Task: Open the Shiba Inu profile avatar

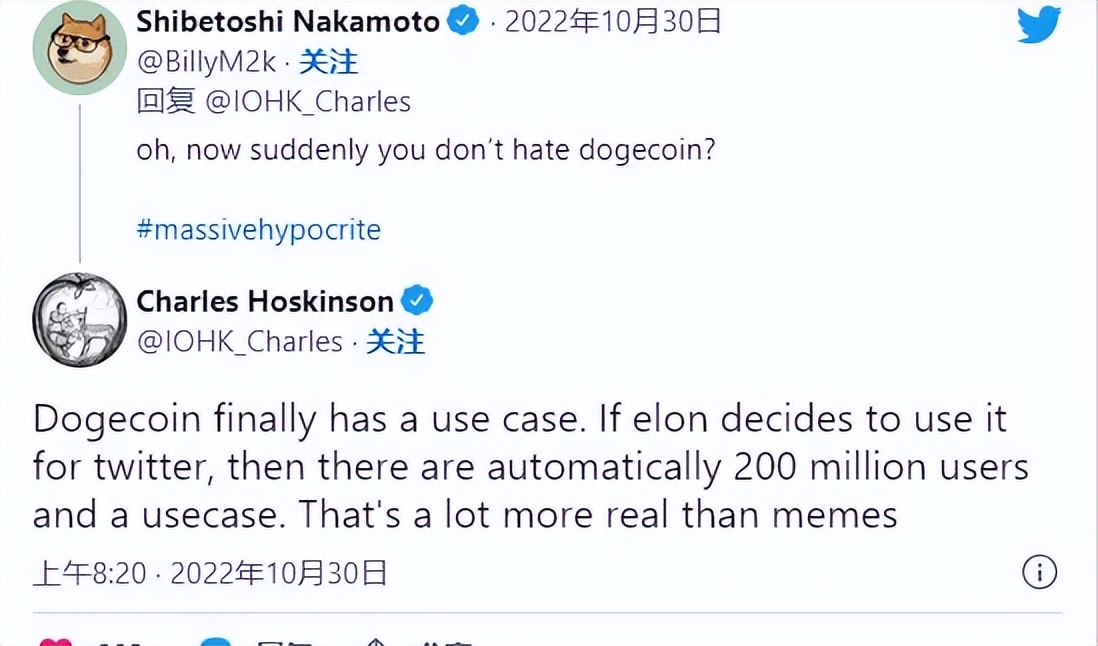Action: tap(79, 49)
